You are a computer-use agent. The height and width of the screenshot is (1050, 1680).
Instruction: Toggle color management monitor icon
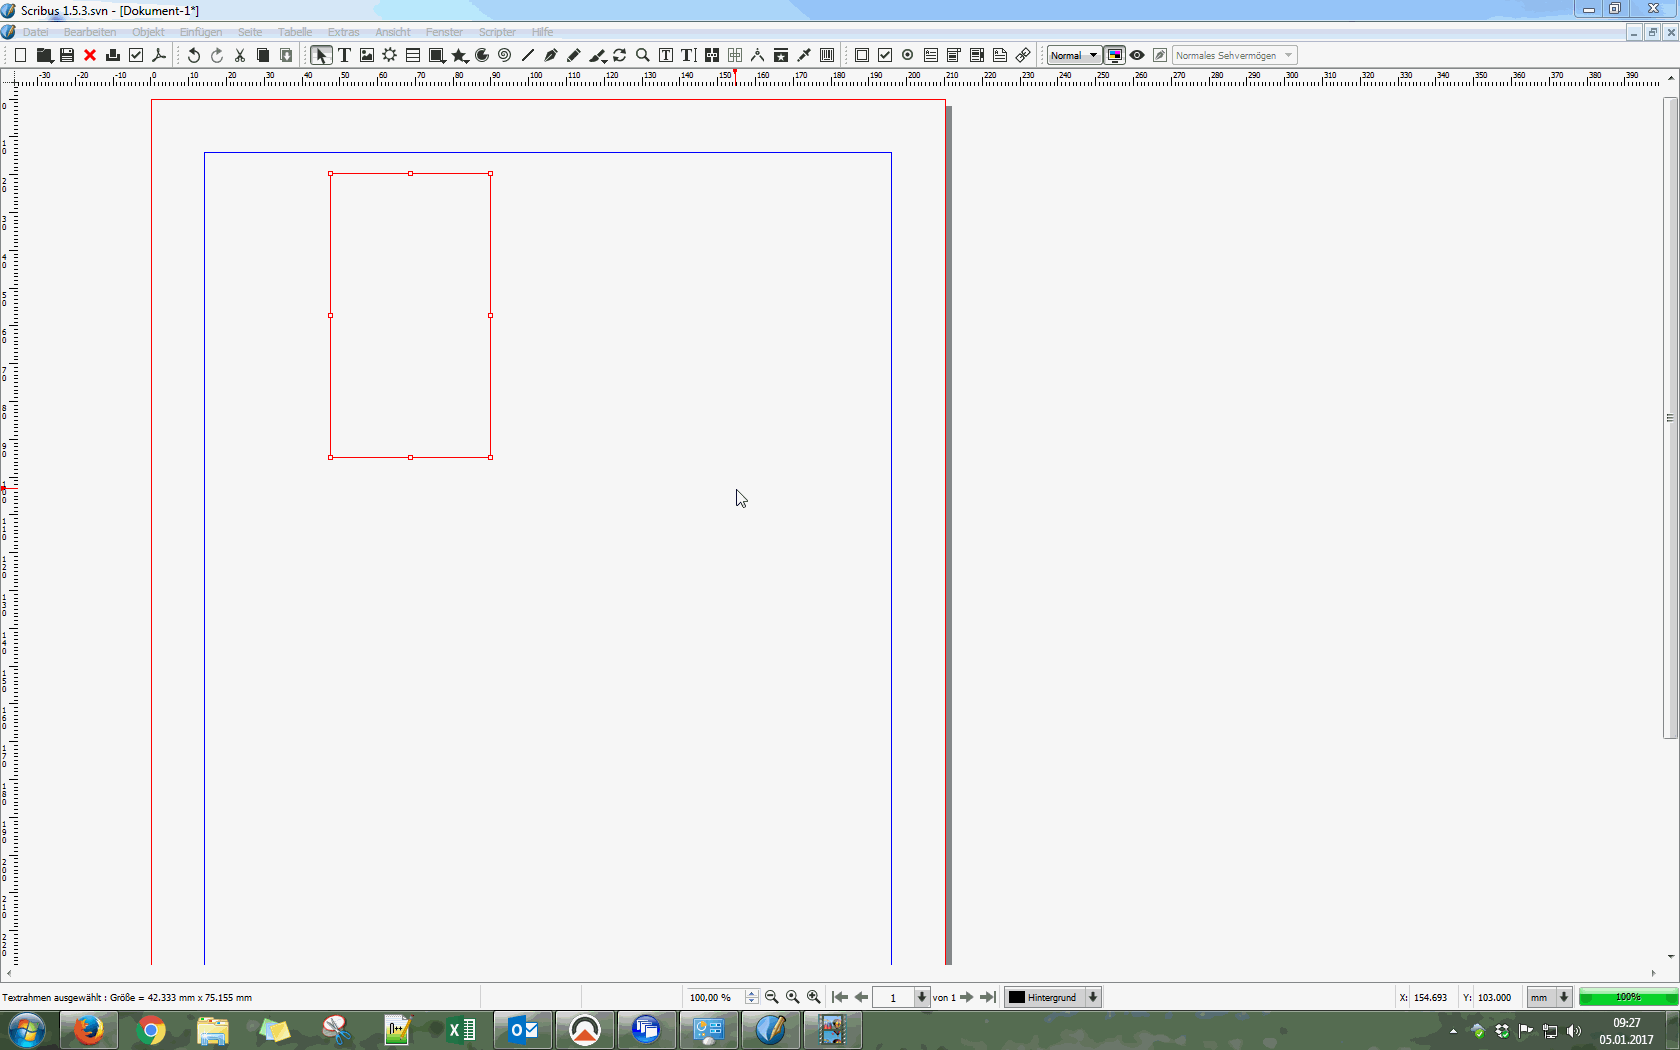(1115, 56)
